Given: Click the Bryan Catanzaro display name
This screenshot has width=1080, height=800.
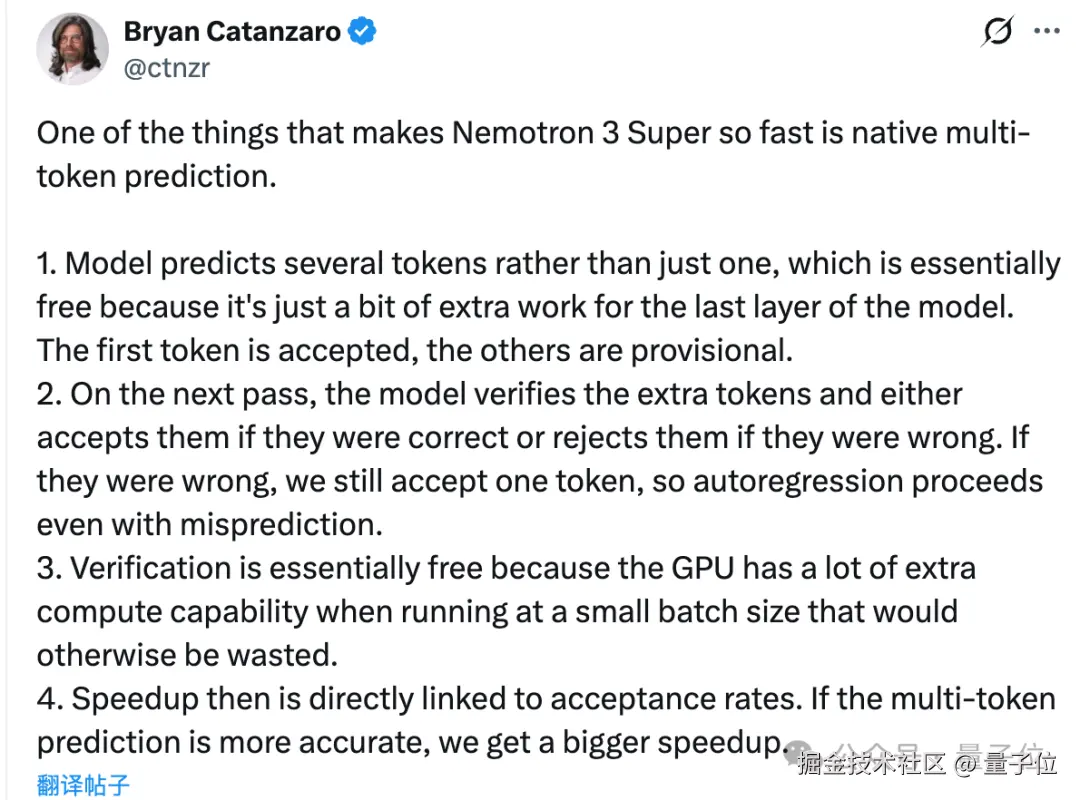Looking at the screenshot, I should (232, 33).
